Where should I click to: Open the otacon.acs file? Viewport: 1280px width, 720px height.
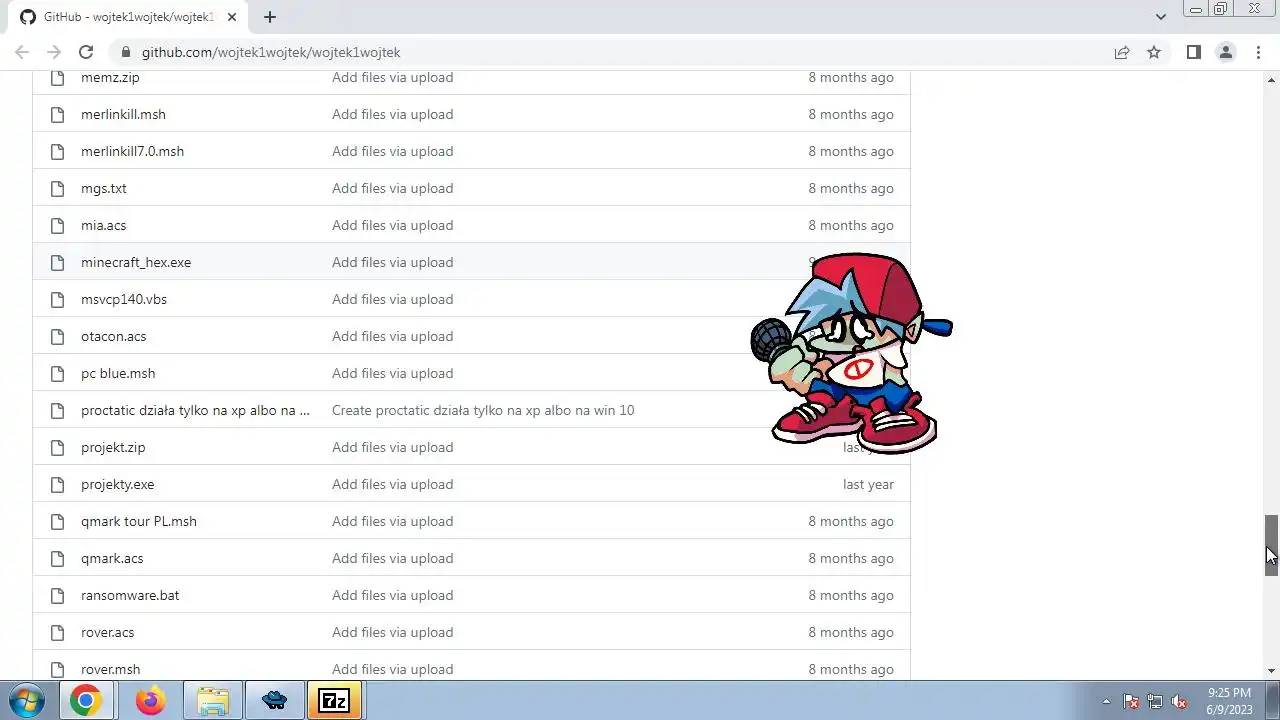(x=113, y=336)
